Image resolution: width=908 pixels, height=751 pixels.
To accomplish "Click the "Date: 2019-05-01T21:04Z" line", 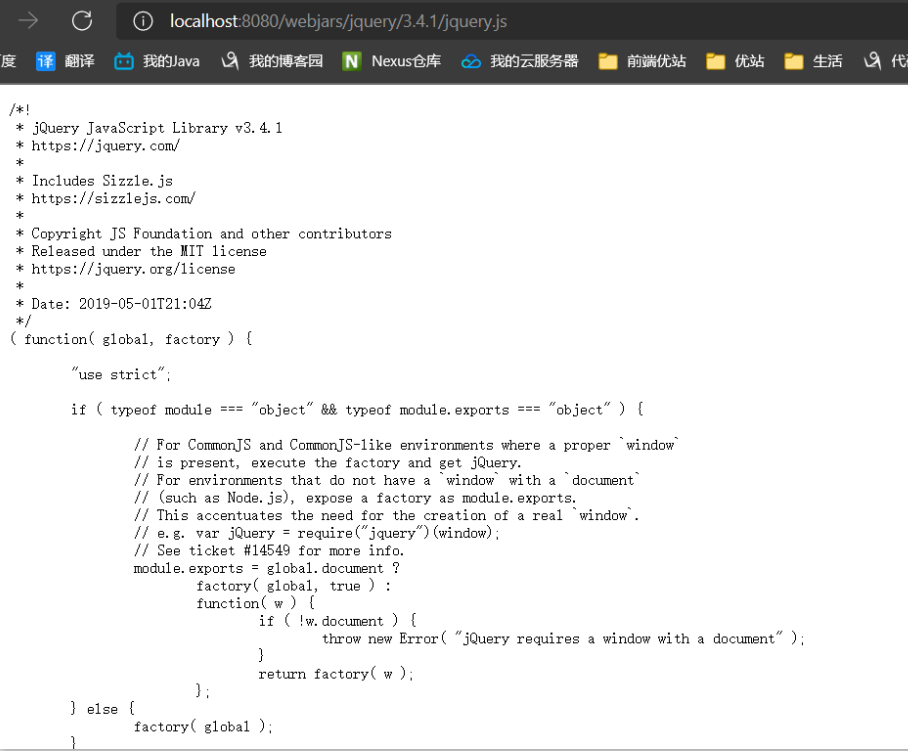I will coord(121,304).
